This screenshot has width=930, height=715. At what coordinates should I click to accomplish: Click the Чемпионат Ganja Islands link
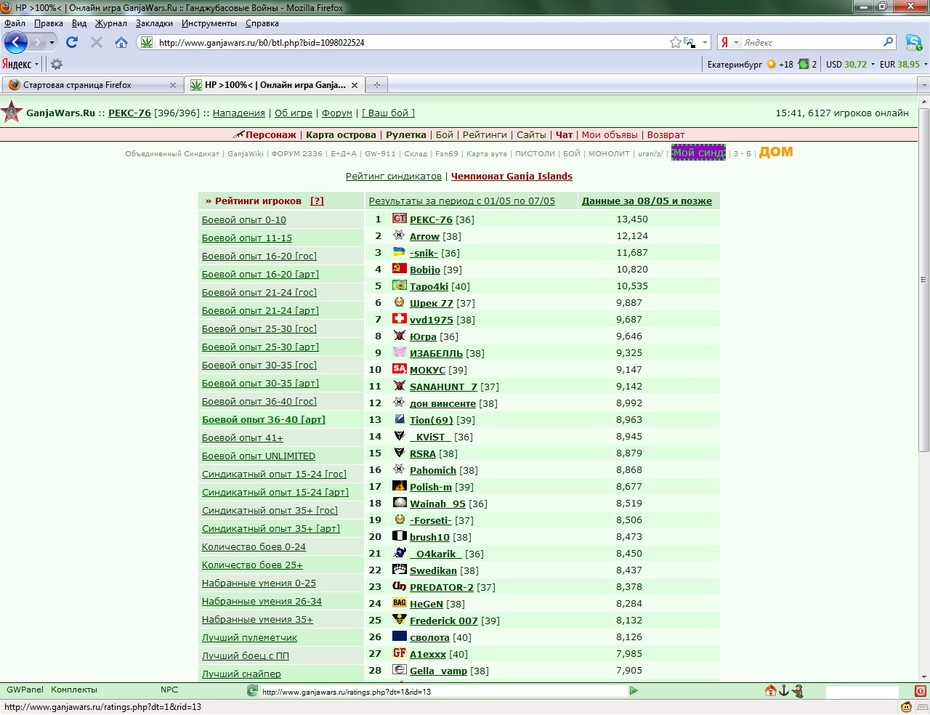(511, 176)
